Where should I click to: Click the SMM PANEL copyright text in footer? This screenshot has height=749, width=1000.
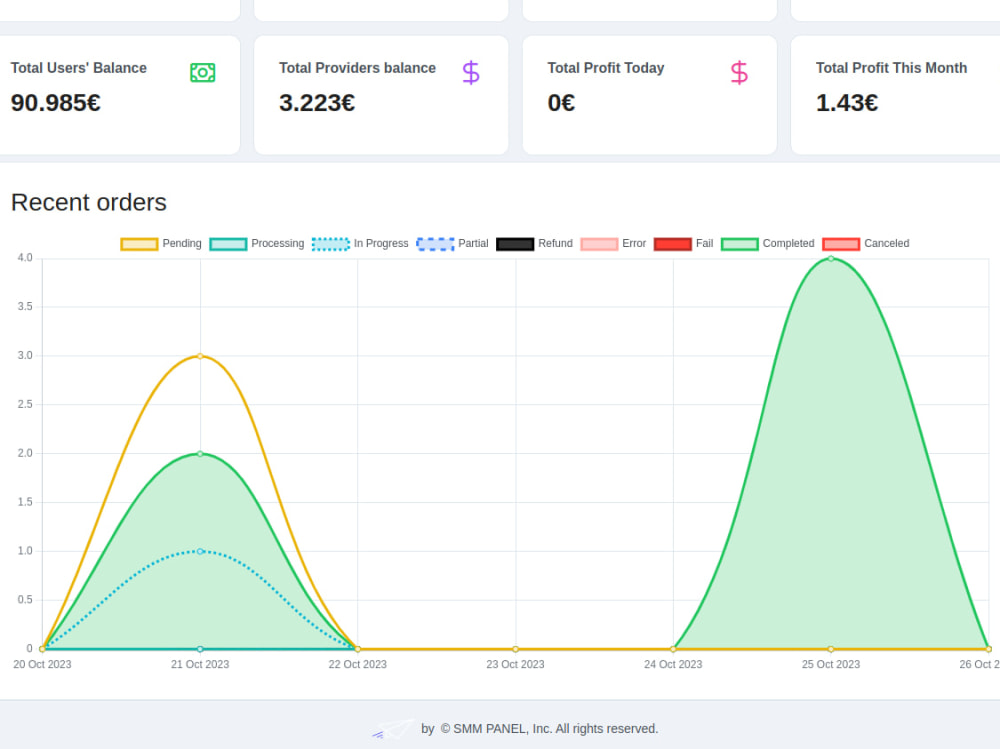[549, 729]
